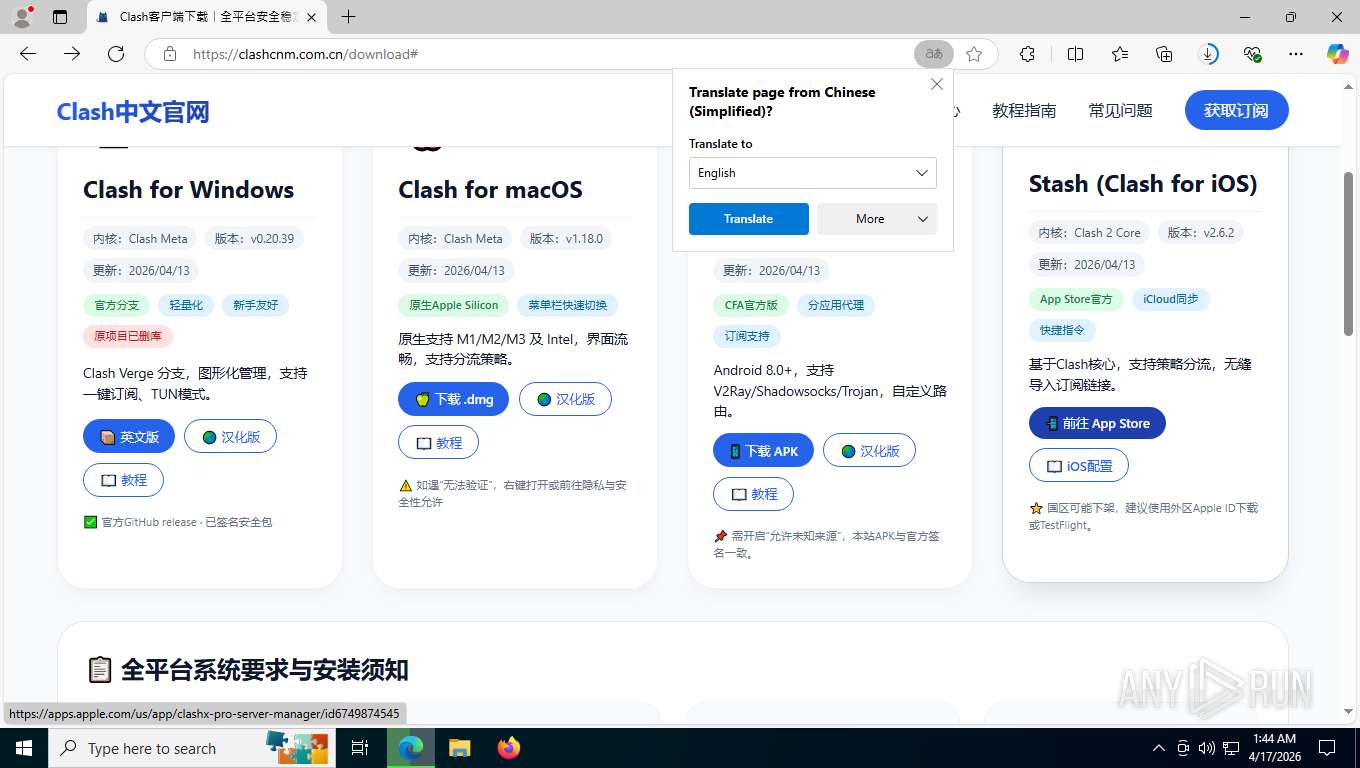The image size is (1360, 768).
Task: Click the Translate button
Action: coord(748,219)
